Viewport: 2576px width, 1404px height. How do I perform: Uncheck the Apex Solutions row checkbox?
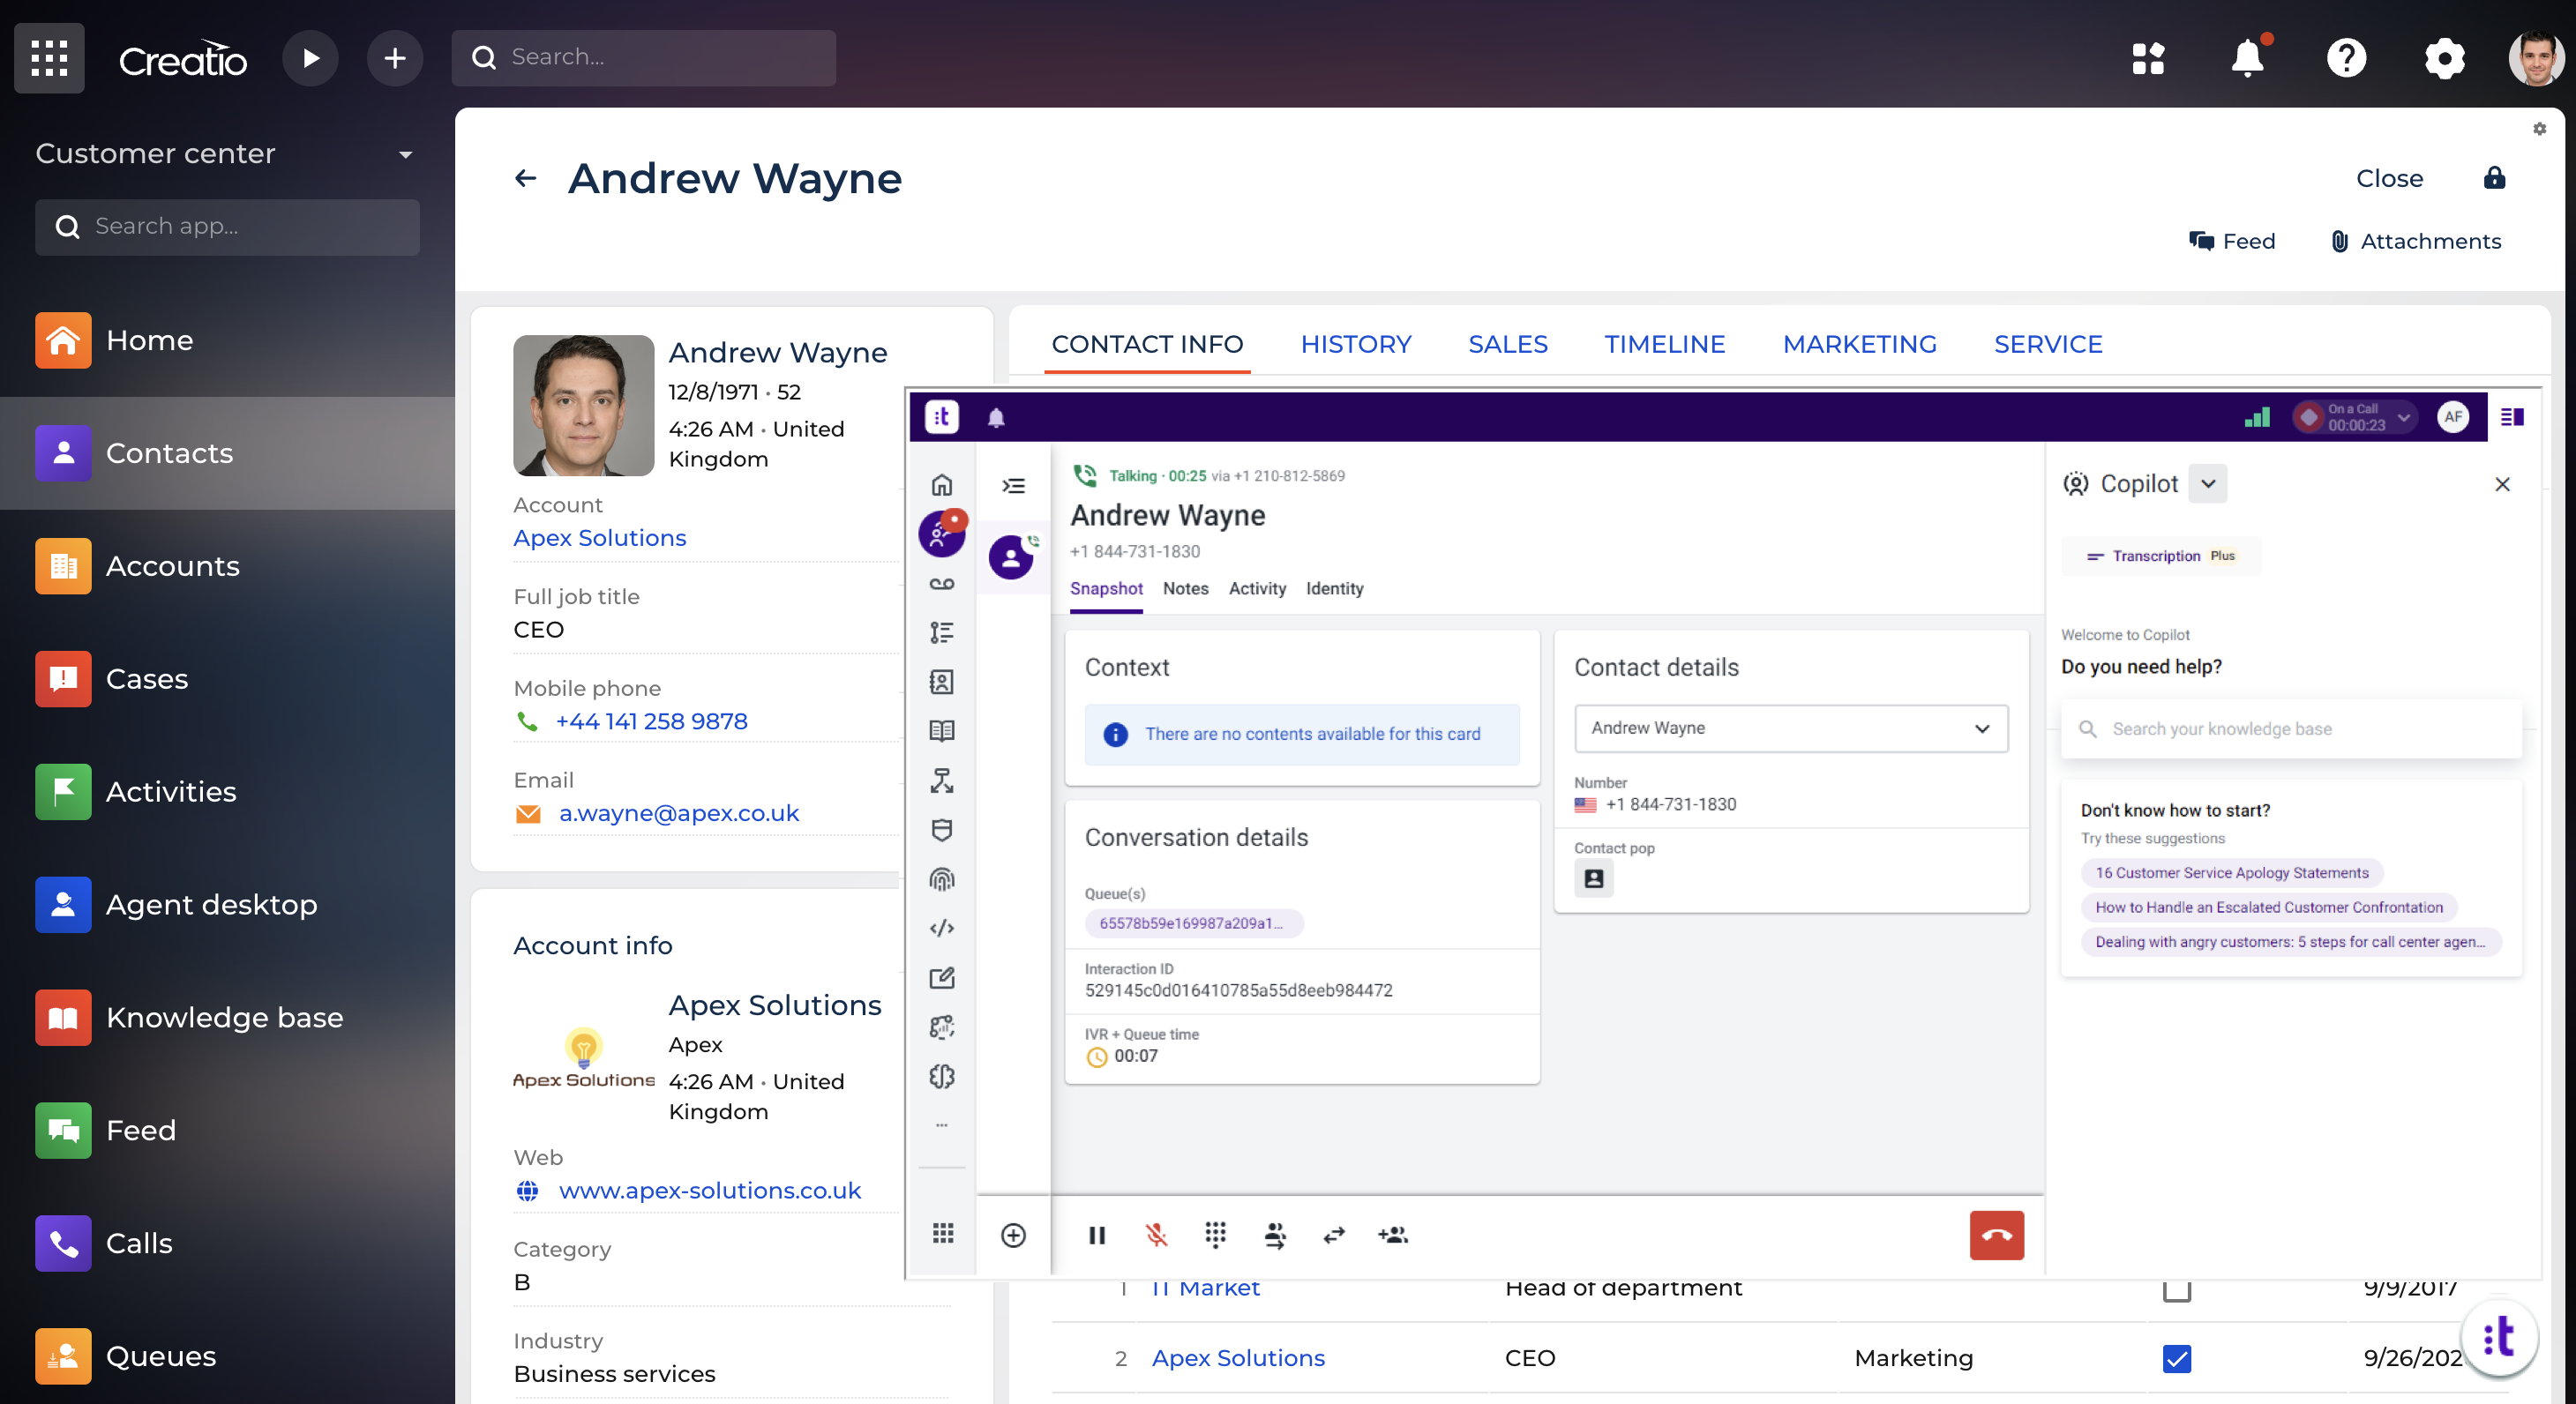point(2176,1359)
